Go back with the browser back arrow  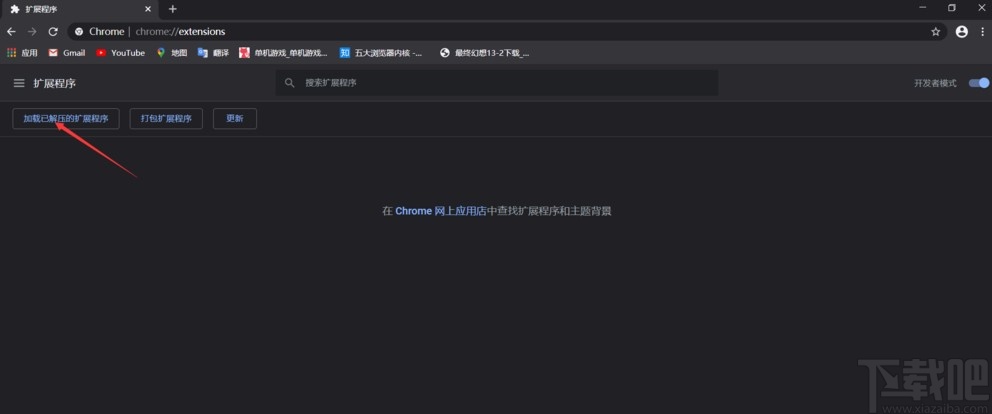11,32
